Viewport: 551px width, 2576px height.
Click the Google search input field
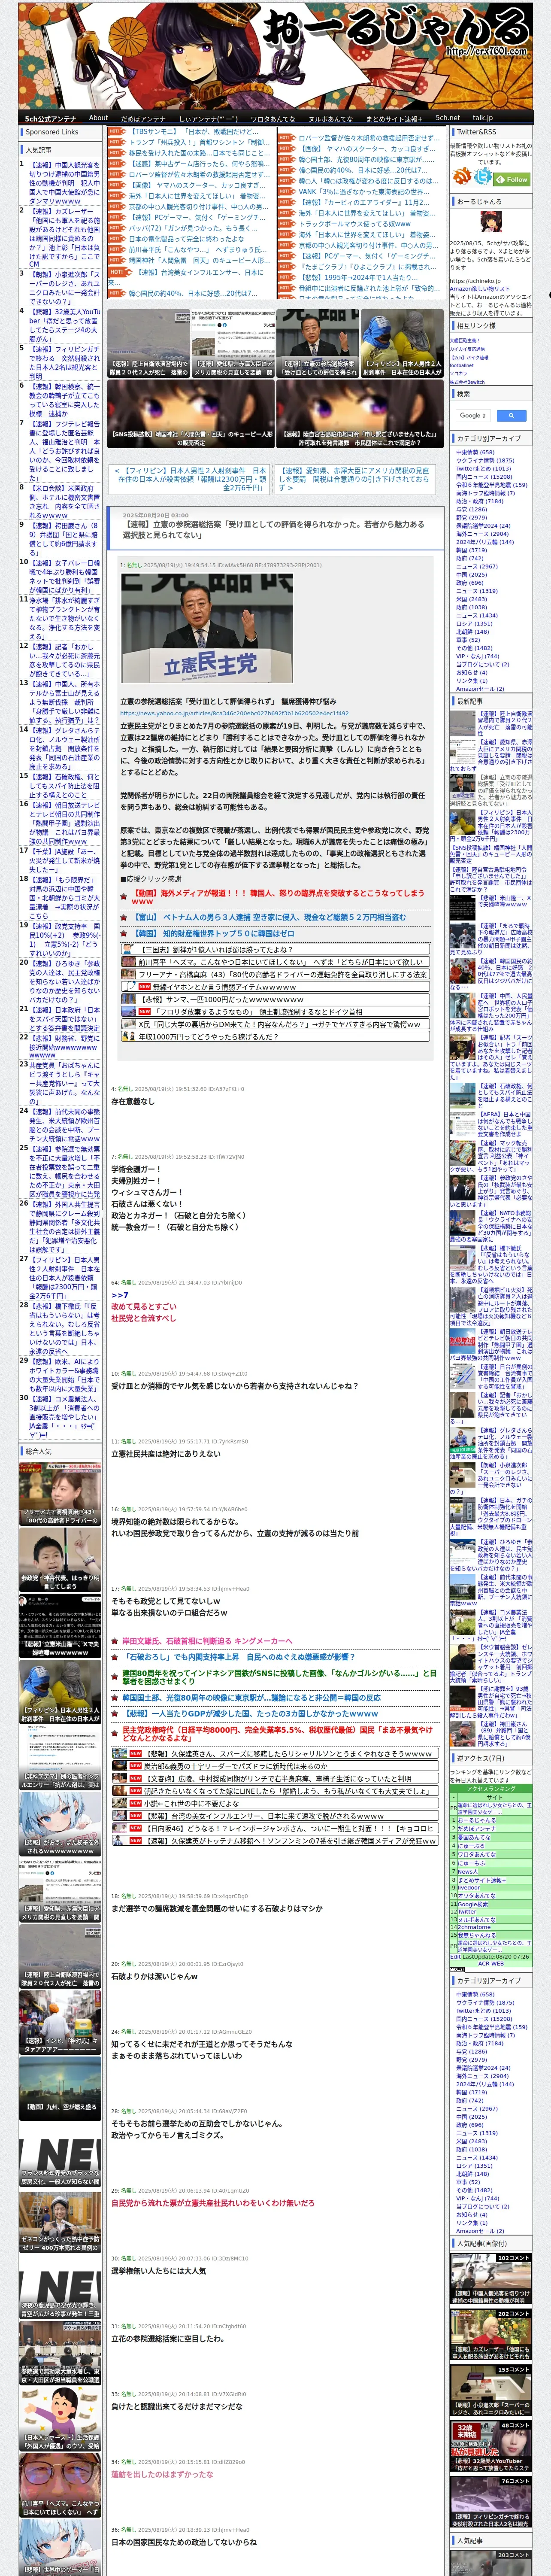coord(473,415)
